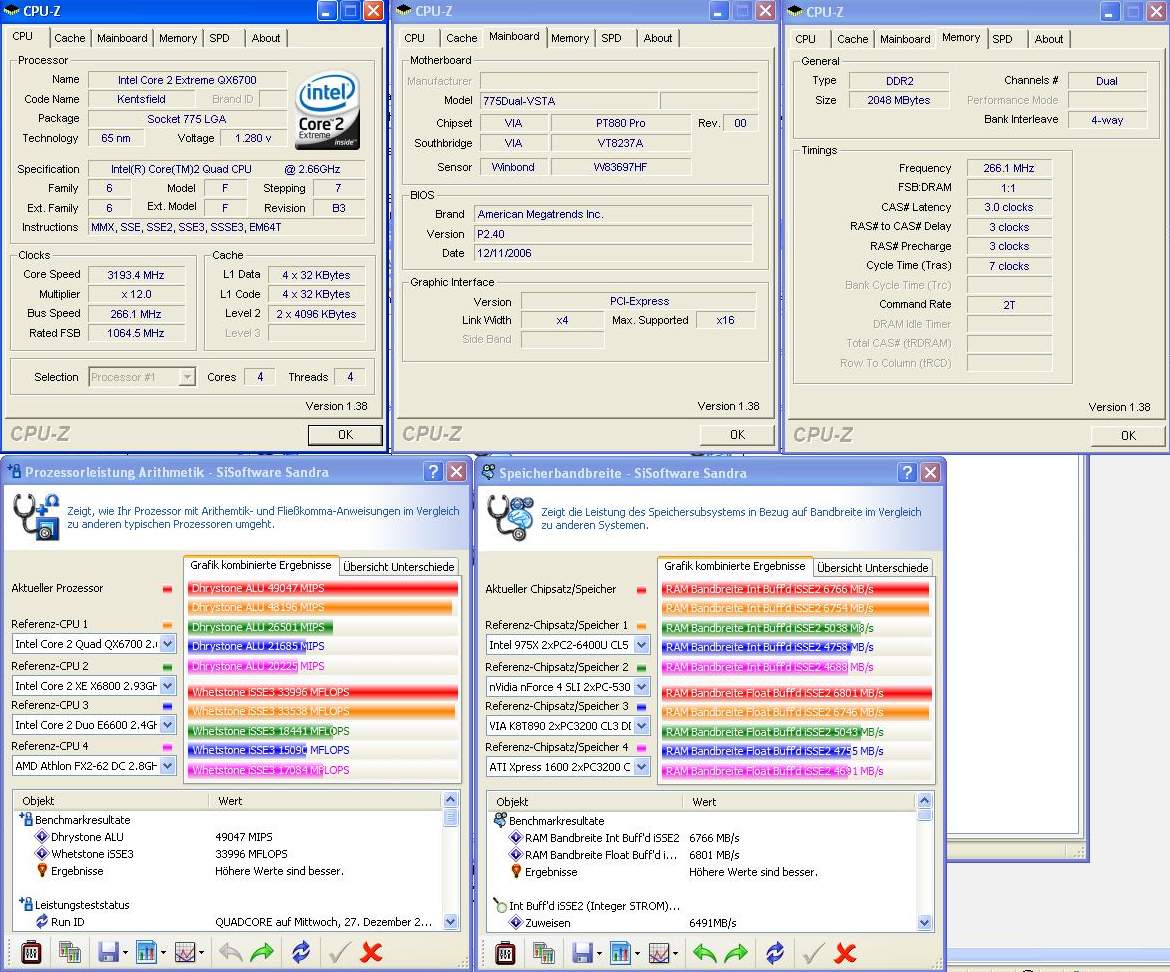The image size is (1170, 972).
Task: Click the grey checkmark icon in the Speicherbandbreite toolbar
Action: 814,953
